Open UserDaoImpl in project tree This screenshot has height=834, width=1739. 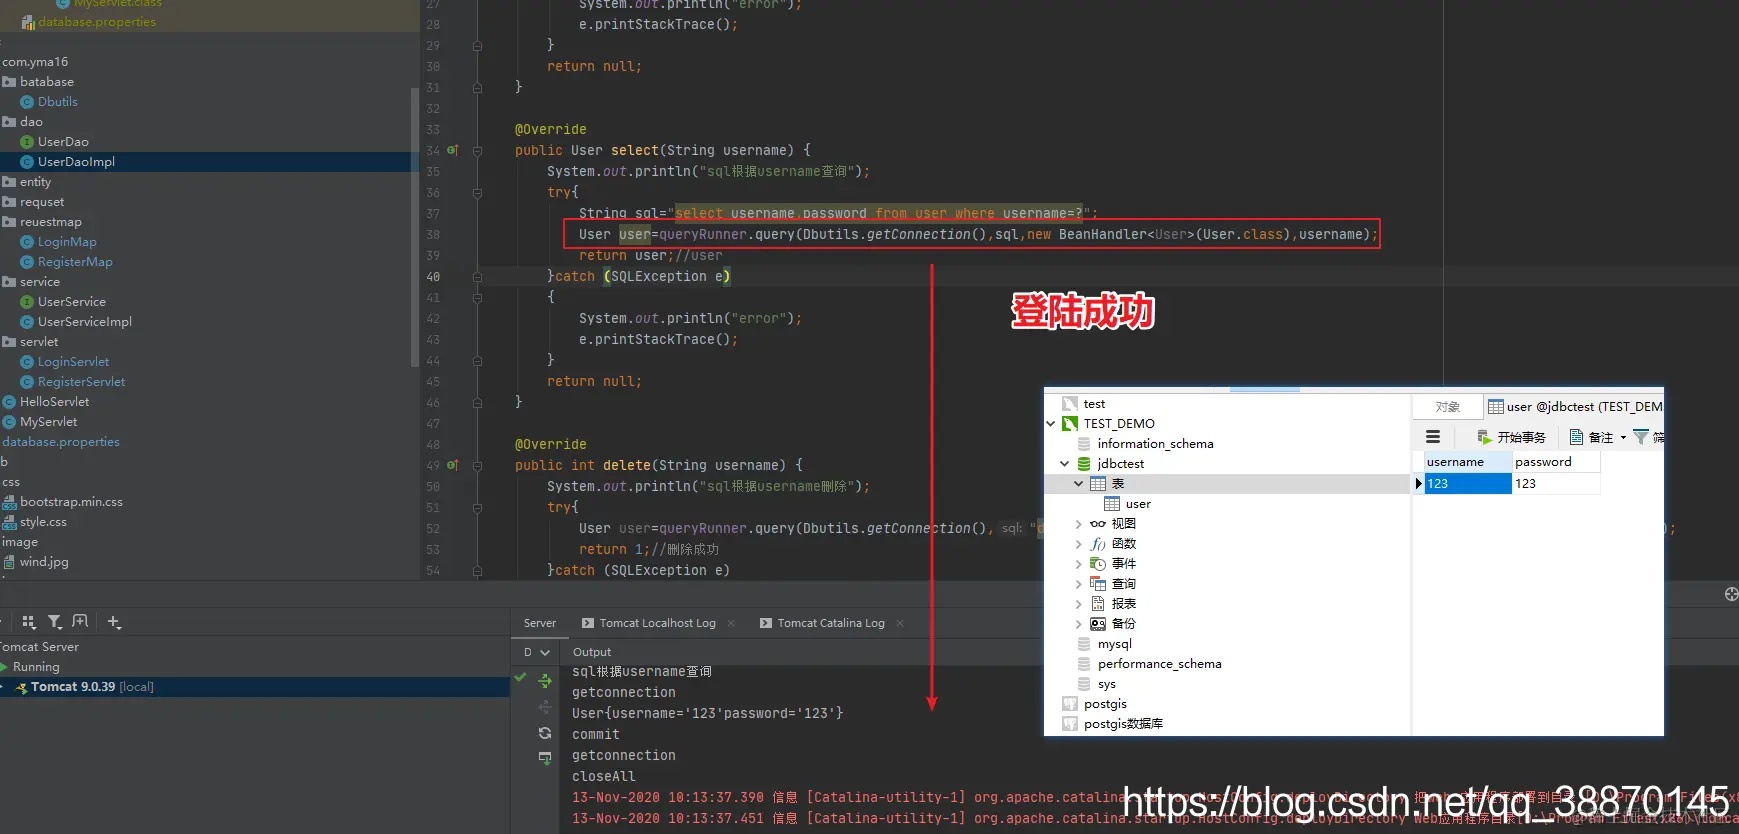point(76,162)
